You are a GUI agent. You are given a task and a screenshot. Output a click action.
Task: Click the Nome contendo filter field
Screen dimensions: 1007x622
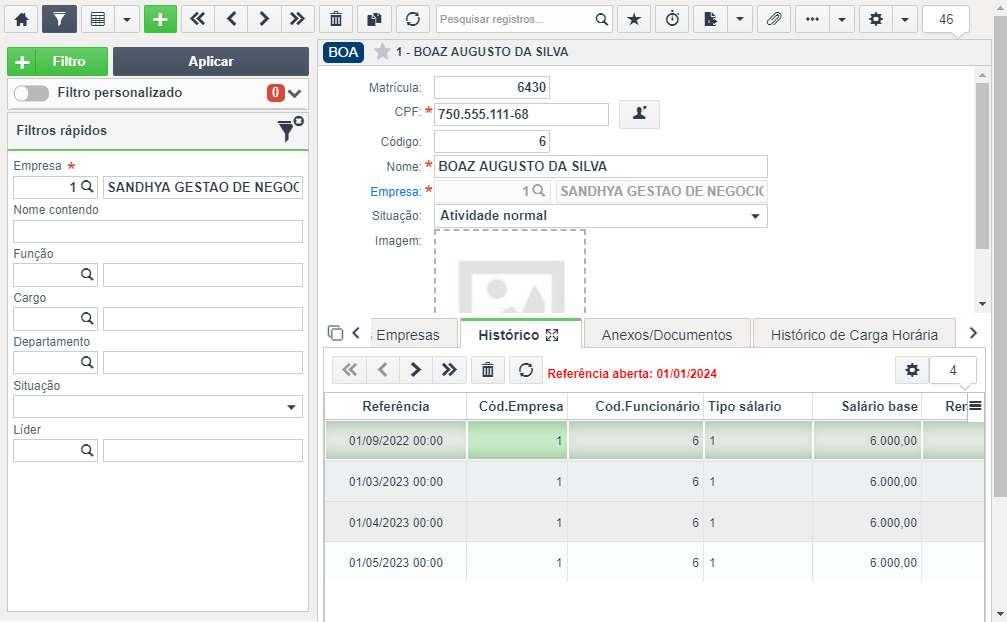coord(158,231)
